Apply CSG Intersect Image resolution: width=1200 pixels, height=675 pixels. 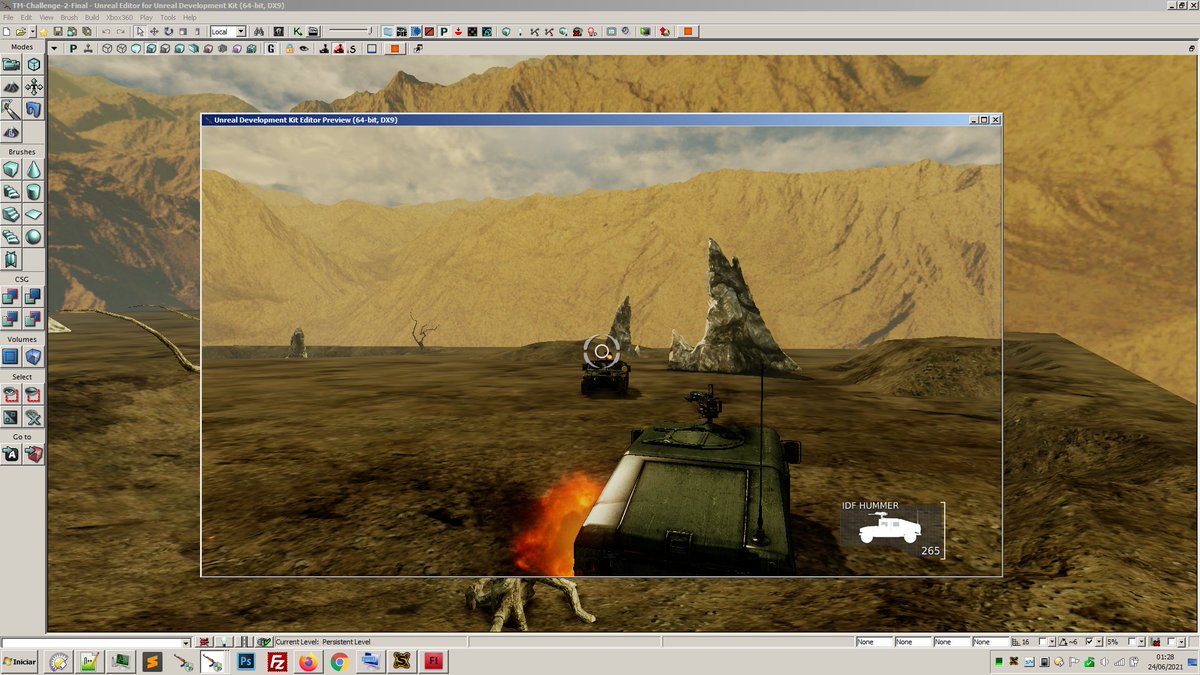(11, 318)
